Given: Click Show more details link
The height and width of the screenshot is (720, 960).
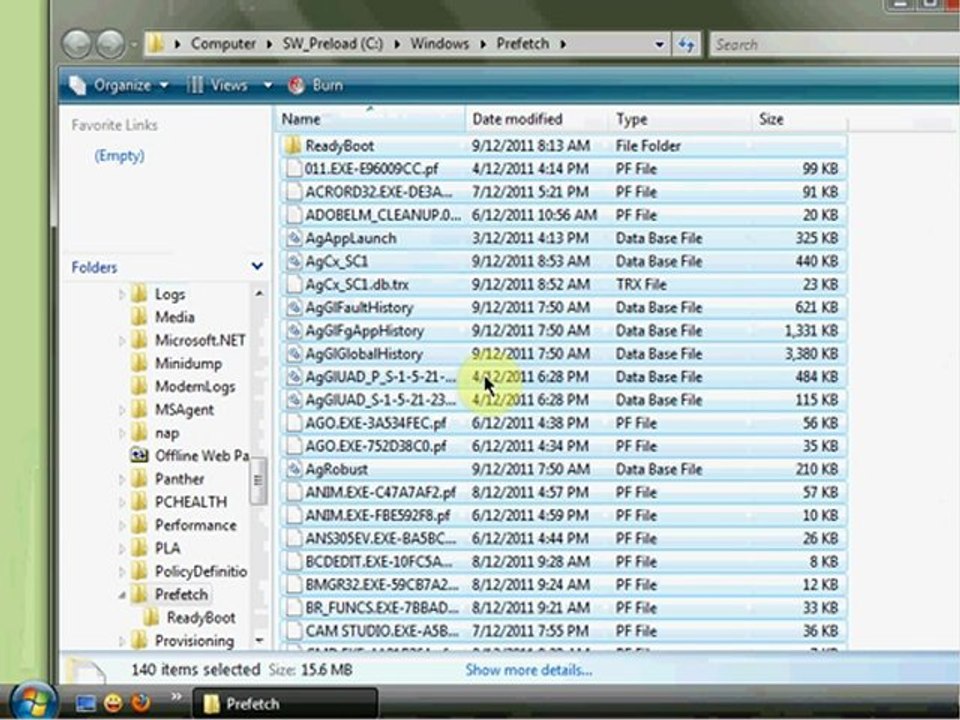Looking at the screenshot, I should (x=528, y=670).
